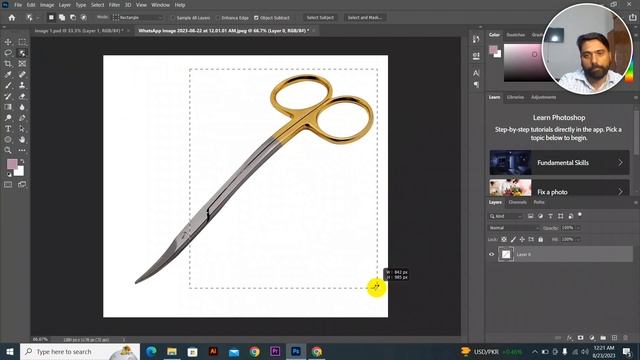The image size is (640, 360).
Task: Select the Lasso tool
Action: point(8,53)
